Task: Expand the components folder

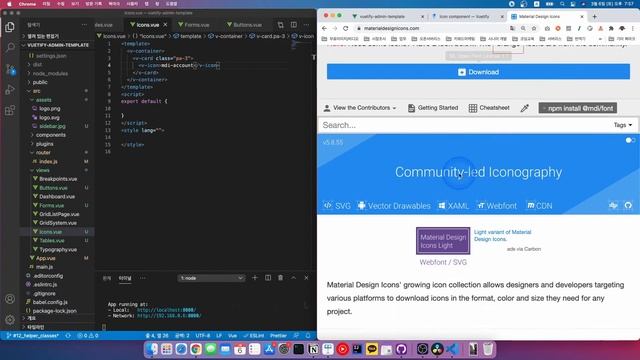Action: click(x=51, y=135)
